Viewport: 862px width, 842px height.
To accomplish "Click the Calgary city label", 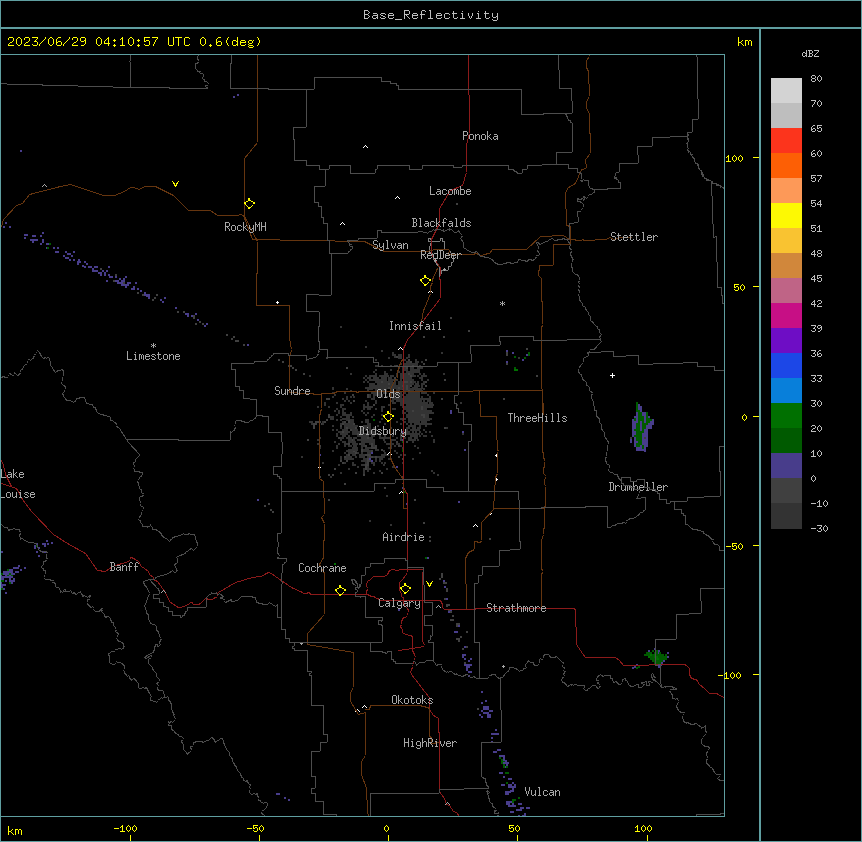I will tap(399, 603).
